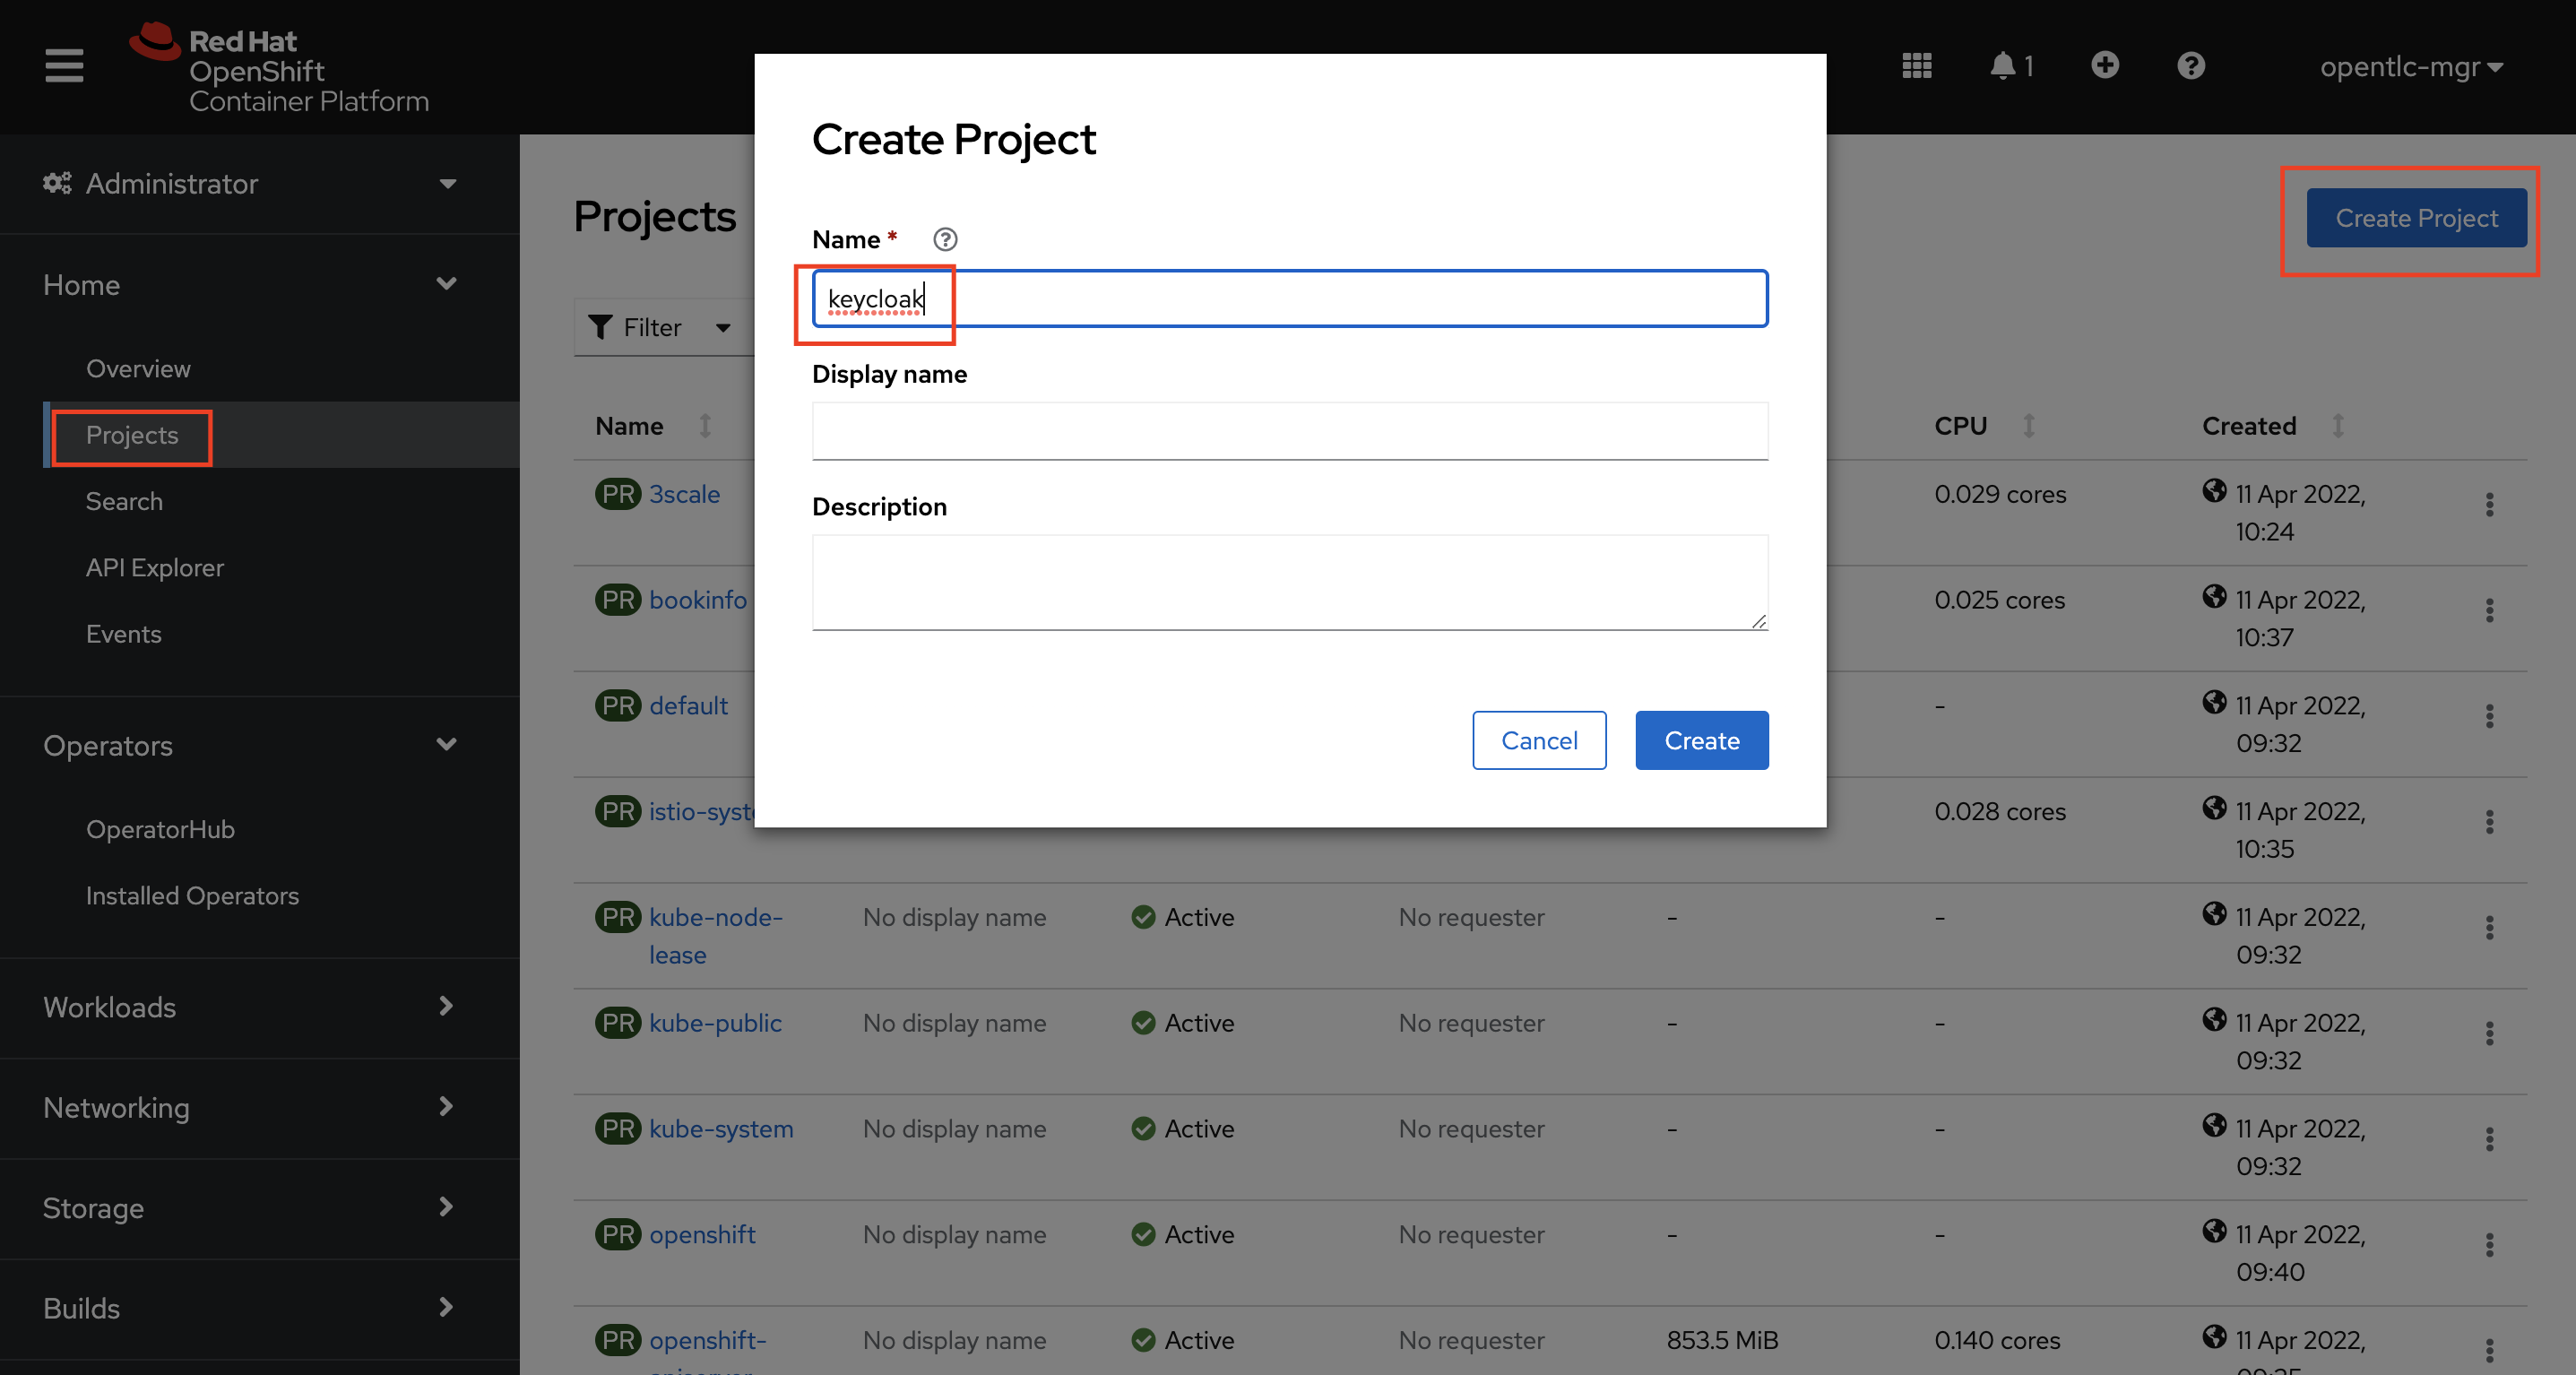Sort table by Created column icon

coord(2338,426)
